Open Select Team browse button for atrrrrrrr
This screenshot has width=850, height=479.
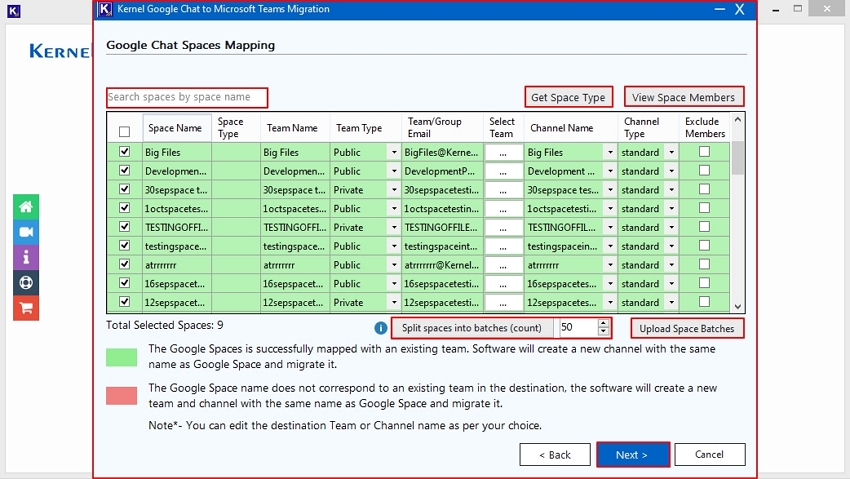tap(503, 265)
